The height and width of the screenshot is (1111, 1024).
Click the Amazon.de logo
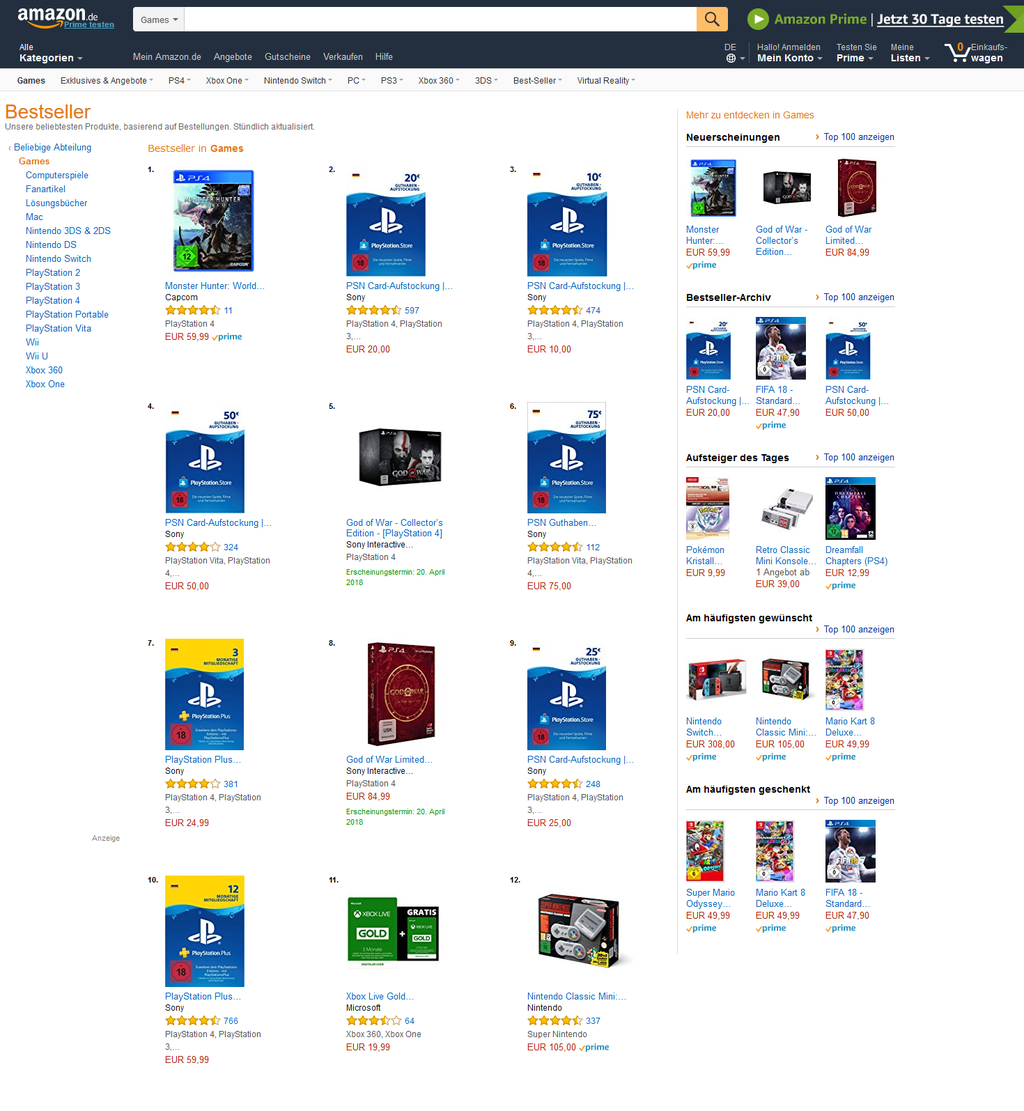[65, 18]
